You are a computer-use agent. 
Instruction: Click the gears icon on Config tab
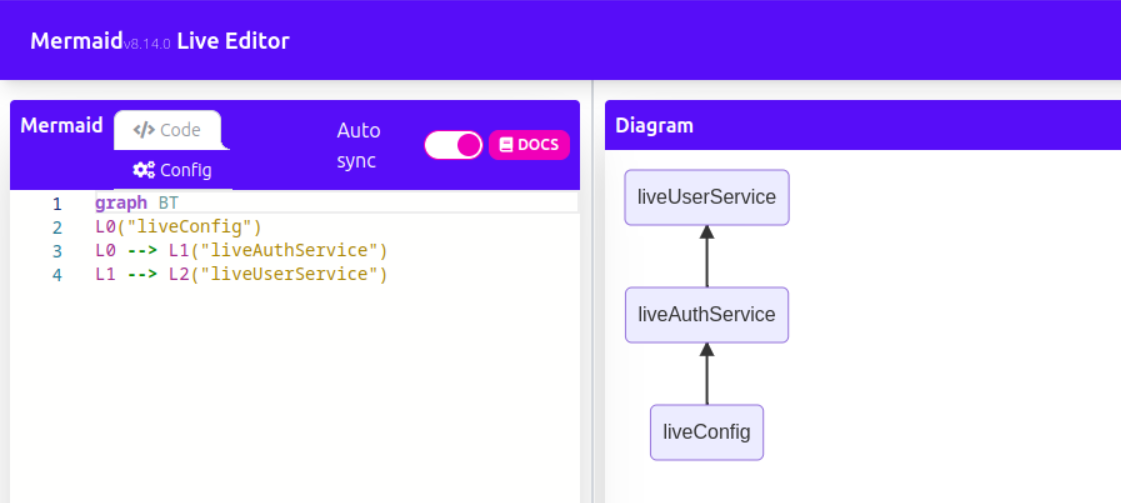click(x=144, y=170)
